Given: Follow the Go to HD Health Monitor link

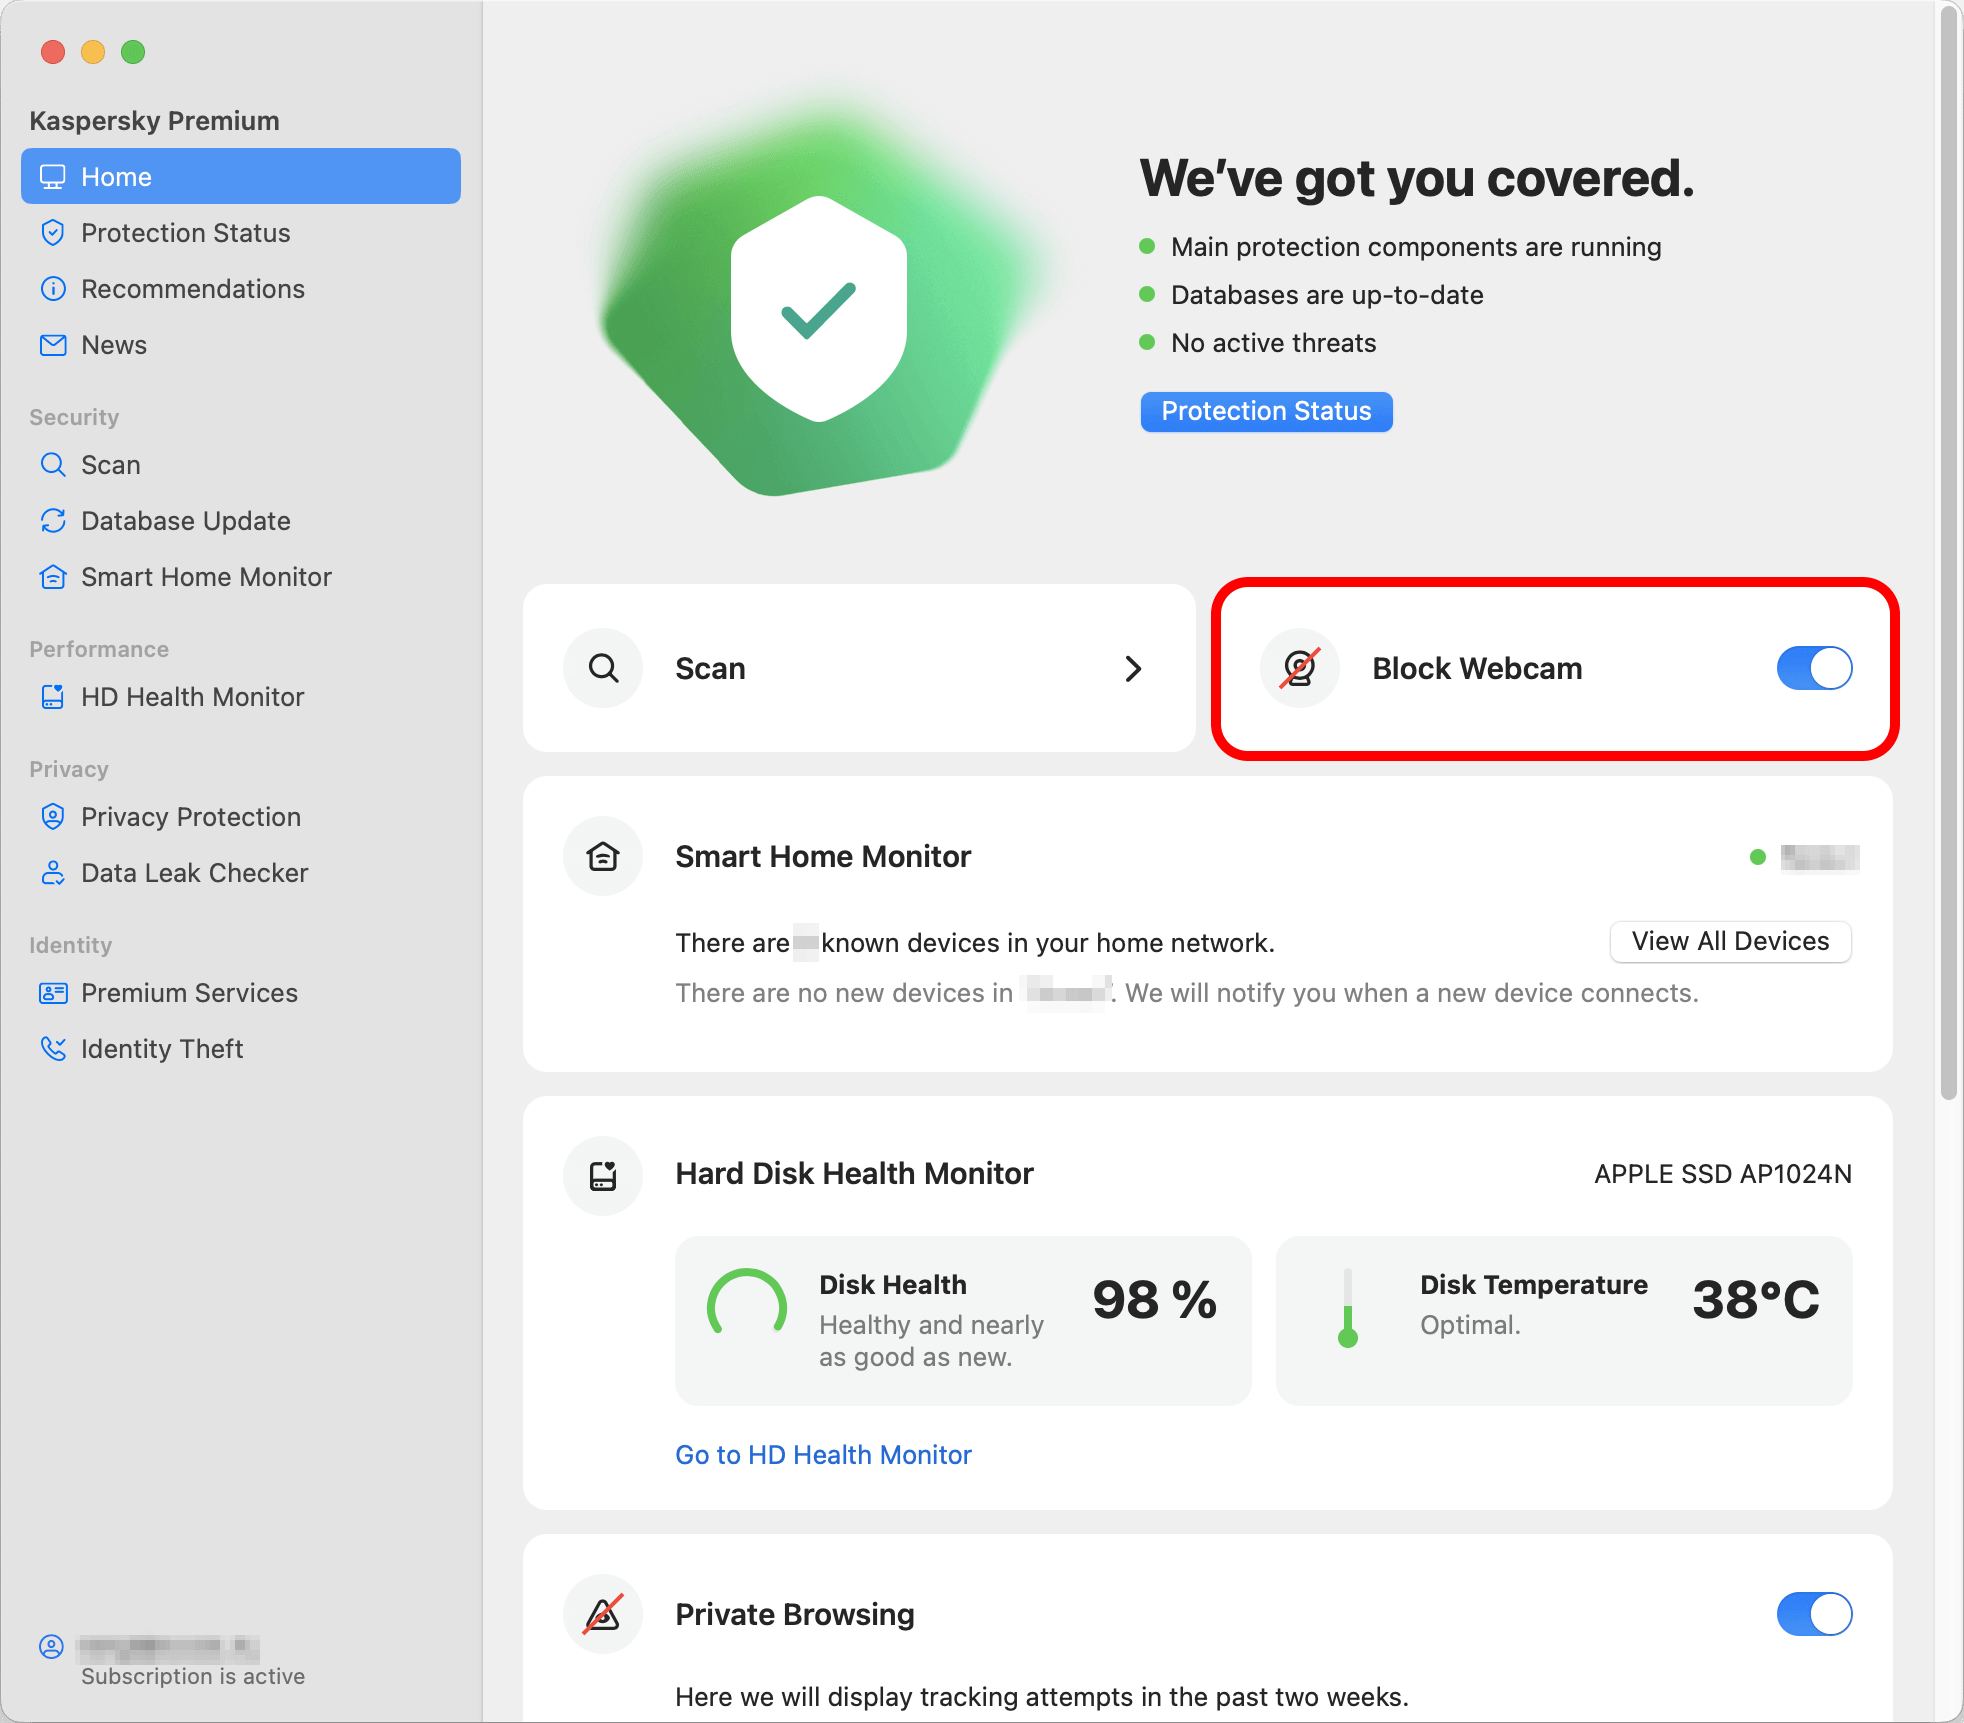Looking at the screenshot, I should (823, 1455).
